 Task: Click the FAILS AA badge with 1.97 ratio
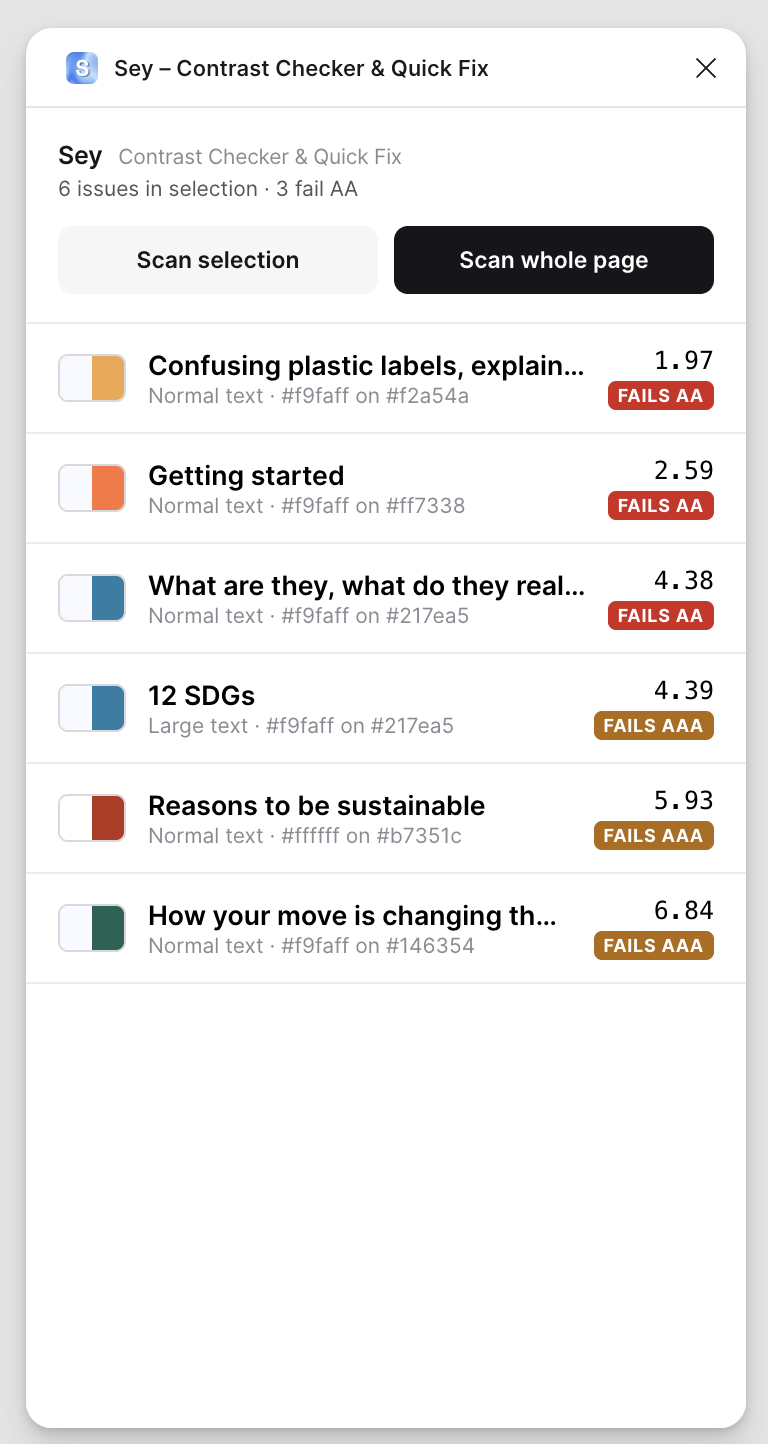[x=661, y=396]
